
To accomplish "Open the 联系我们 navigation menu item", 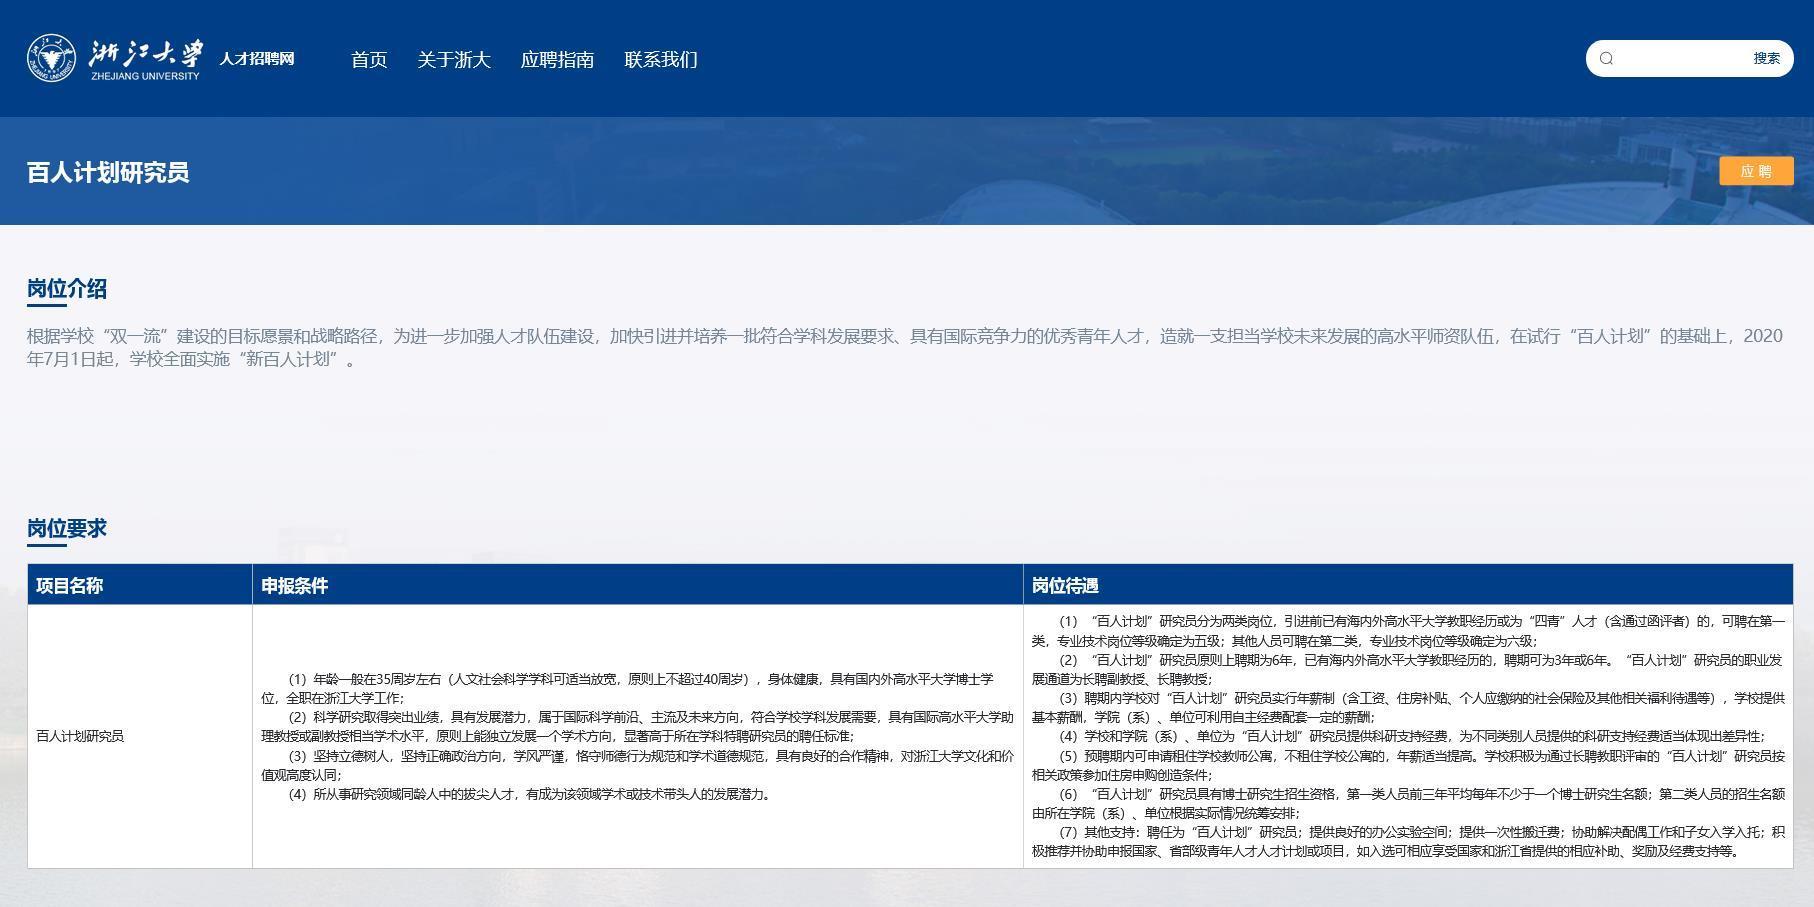I will pyautogui.click(x=659, y=60).
